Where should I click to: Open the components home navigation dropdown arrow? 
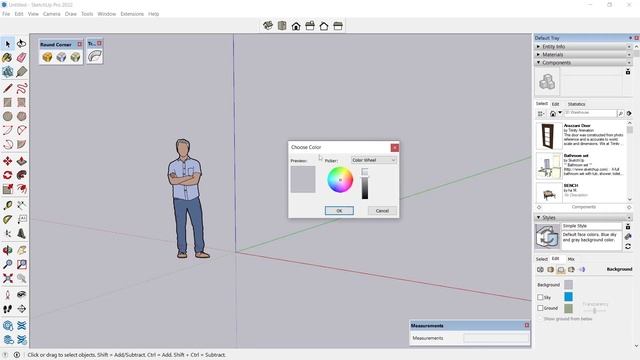pyautogui.click(x=560, y=113)
